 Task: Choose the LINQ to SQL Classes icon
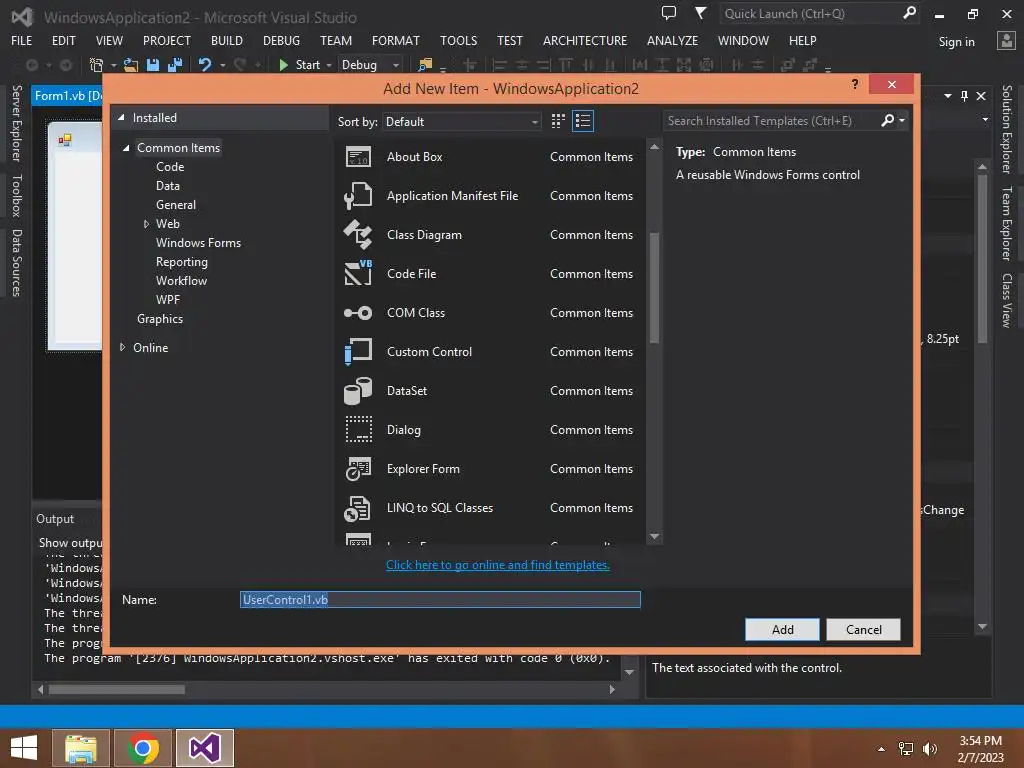(358, 508)
